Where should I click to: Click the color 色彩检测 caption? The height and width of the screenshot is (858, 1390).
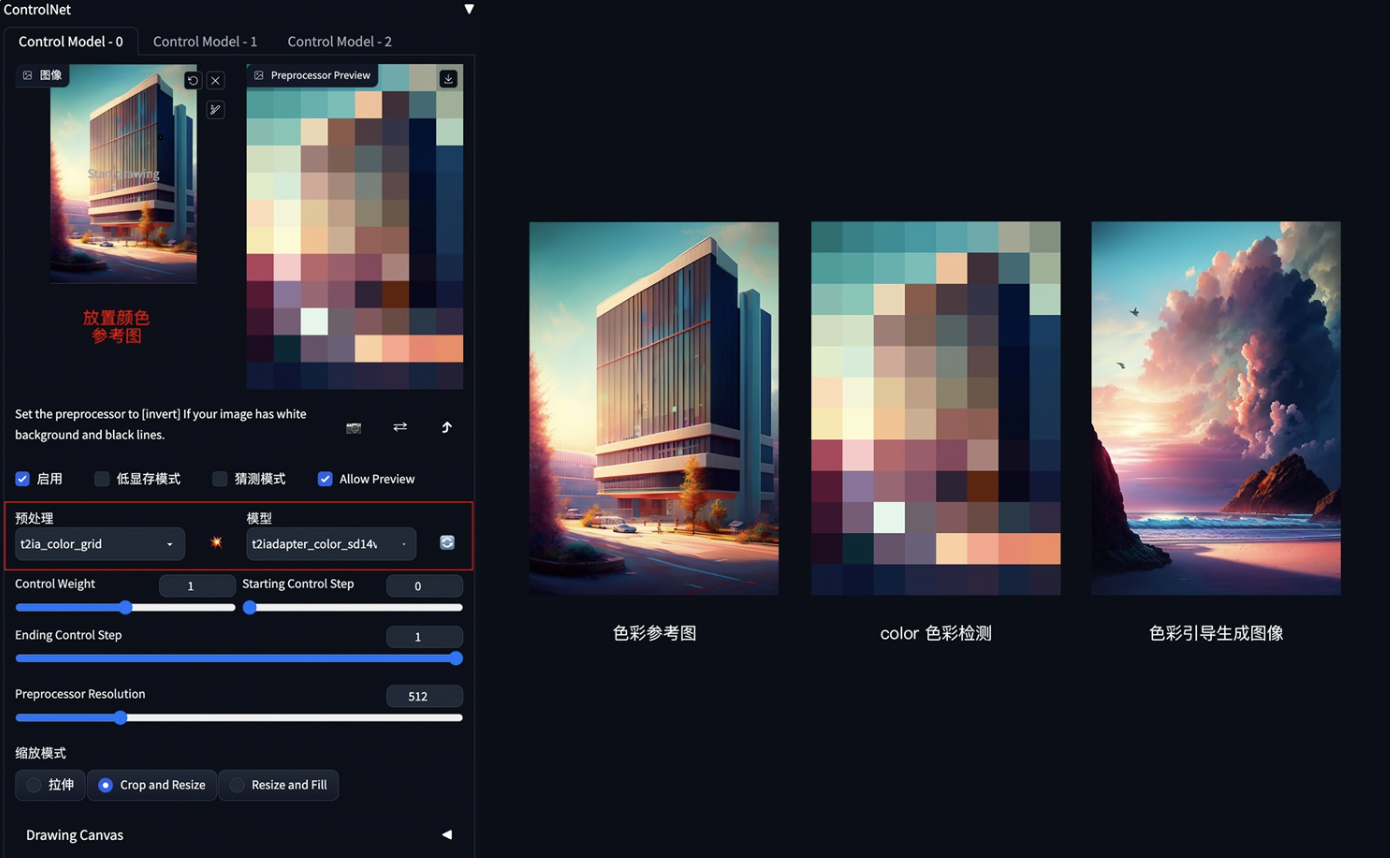(x=936, y=633)
